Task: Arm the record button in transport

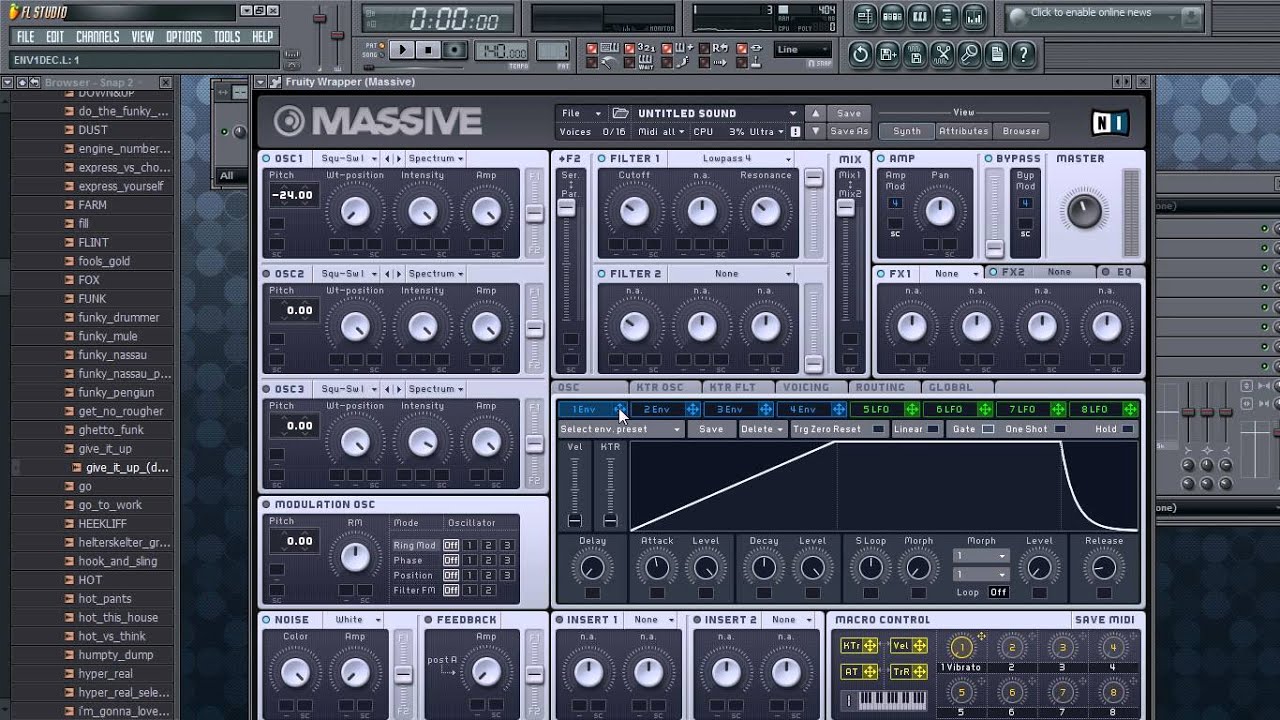Action: [x=455, y=50]
